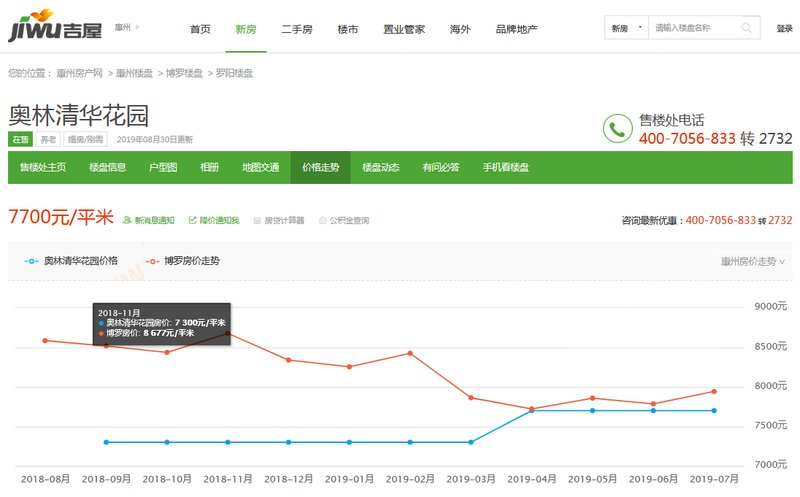Click the 2019-03月 axis label
The height and width of the screenshot is (497, 800).
(x=471, y=479)
